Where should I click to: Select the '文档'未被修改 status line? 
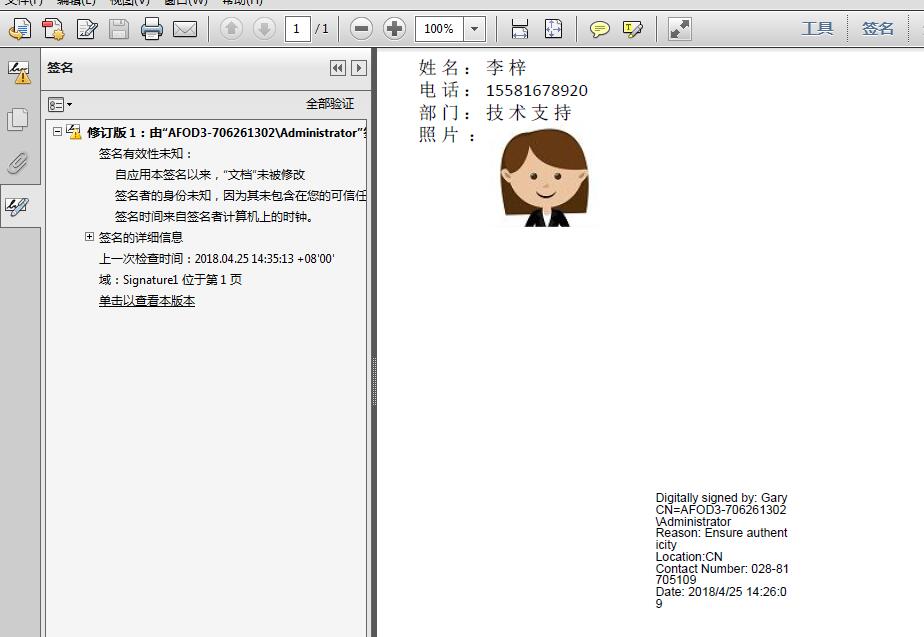coord(210,175)
